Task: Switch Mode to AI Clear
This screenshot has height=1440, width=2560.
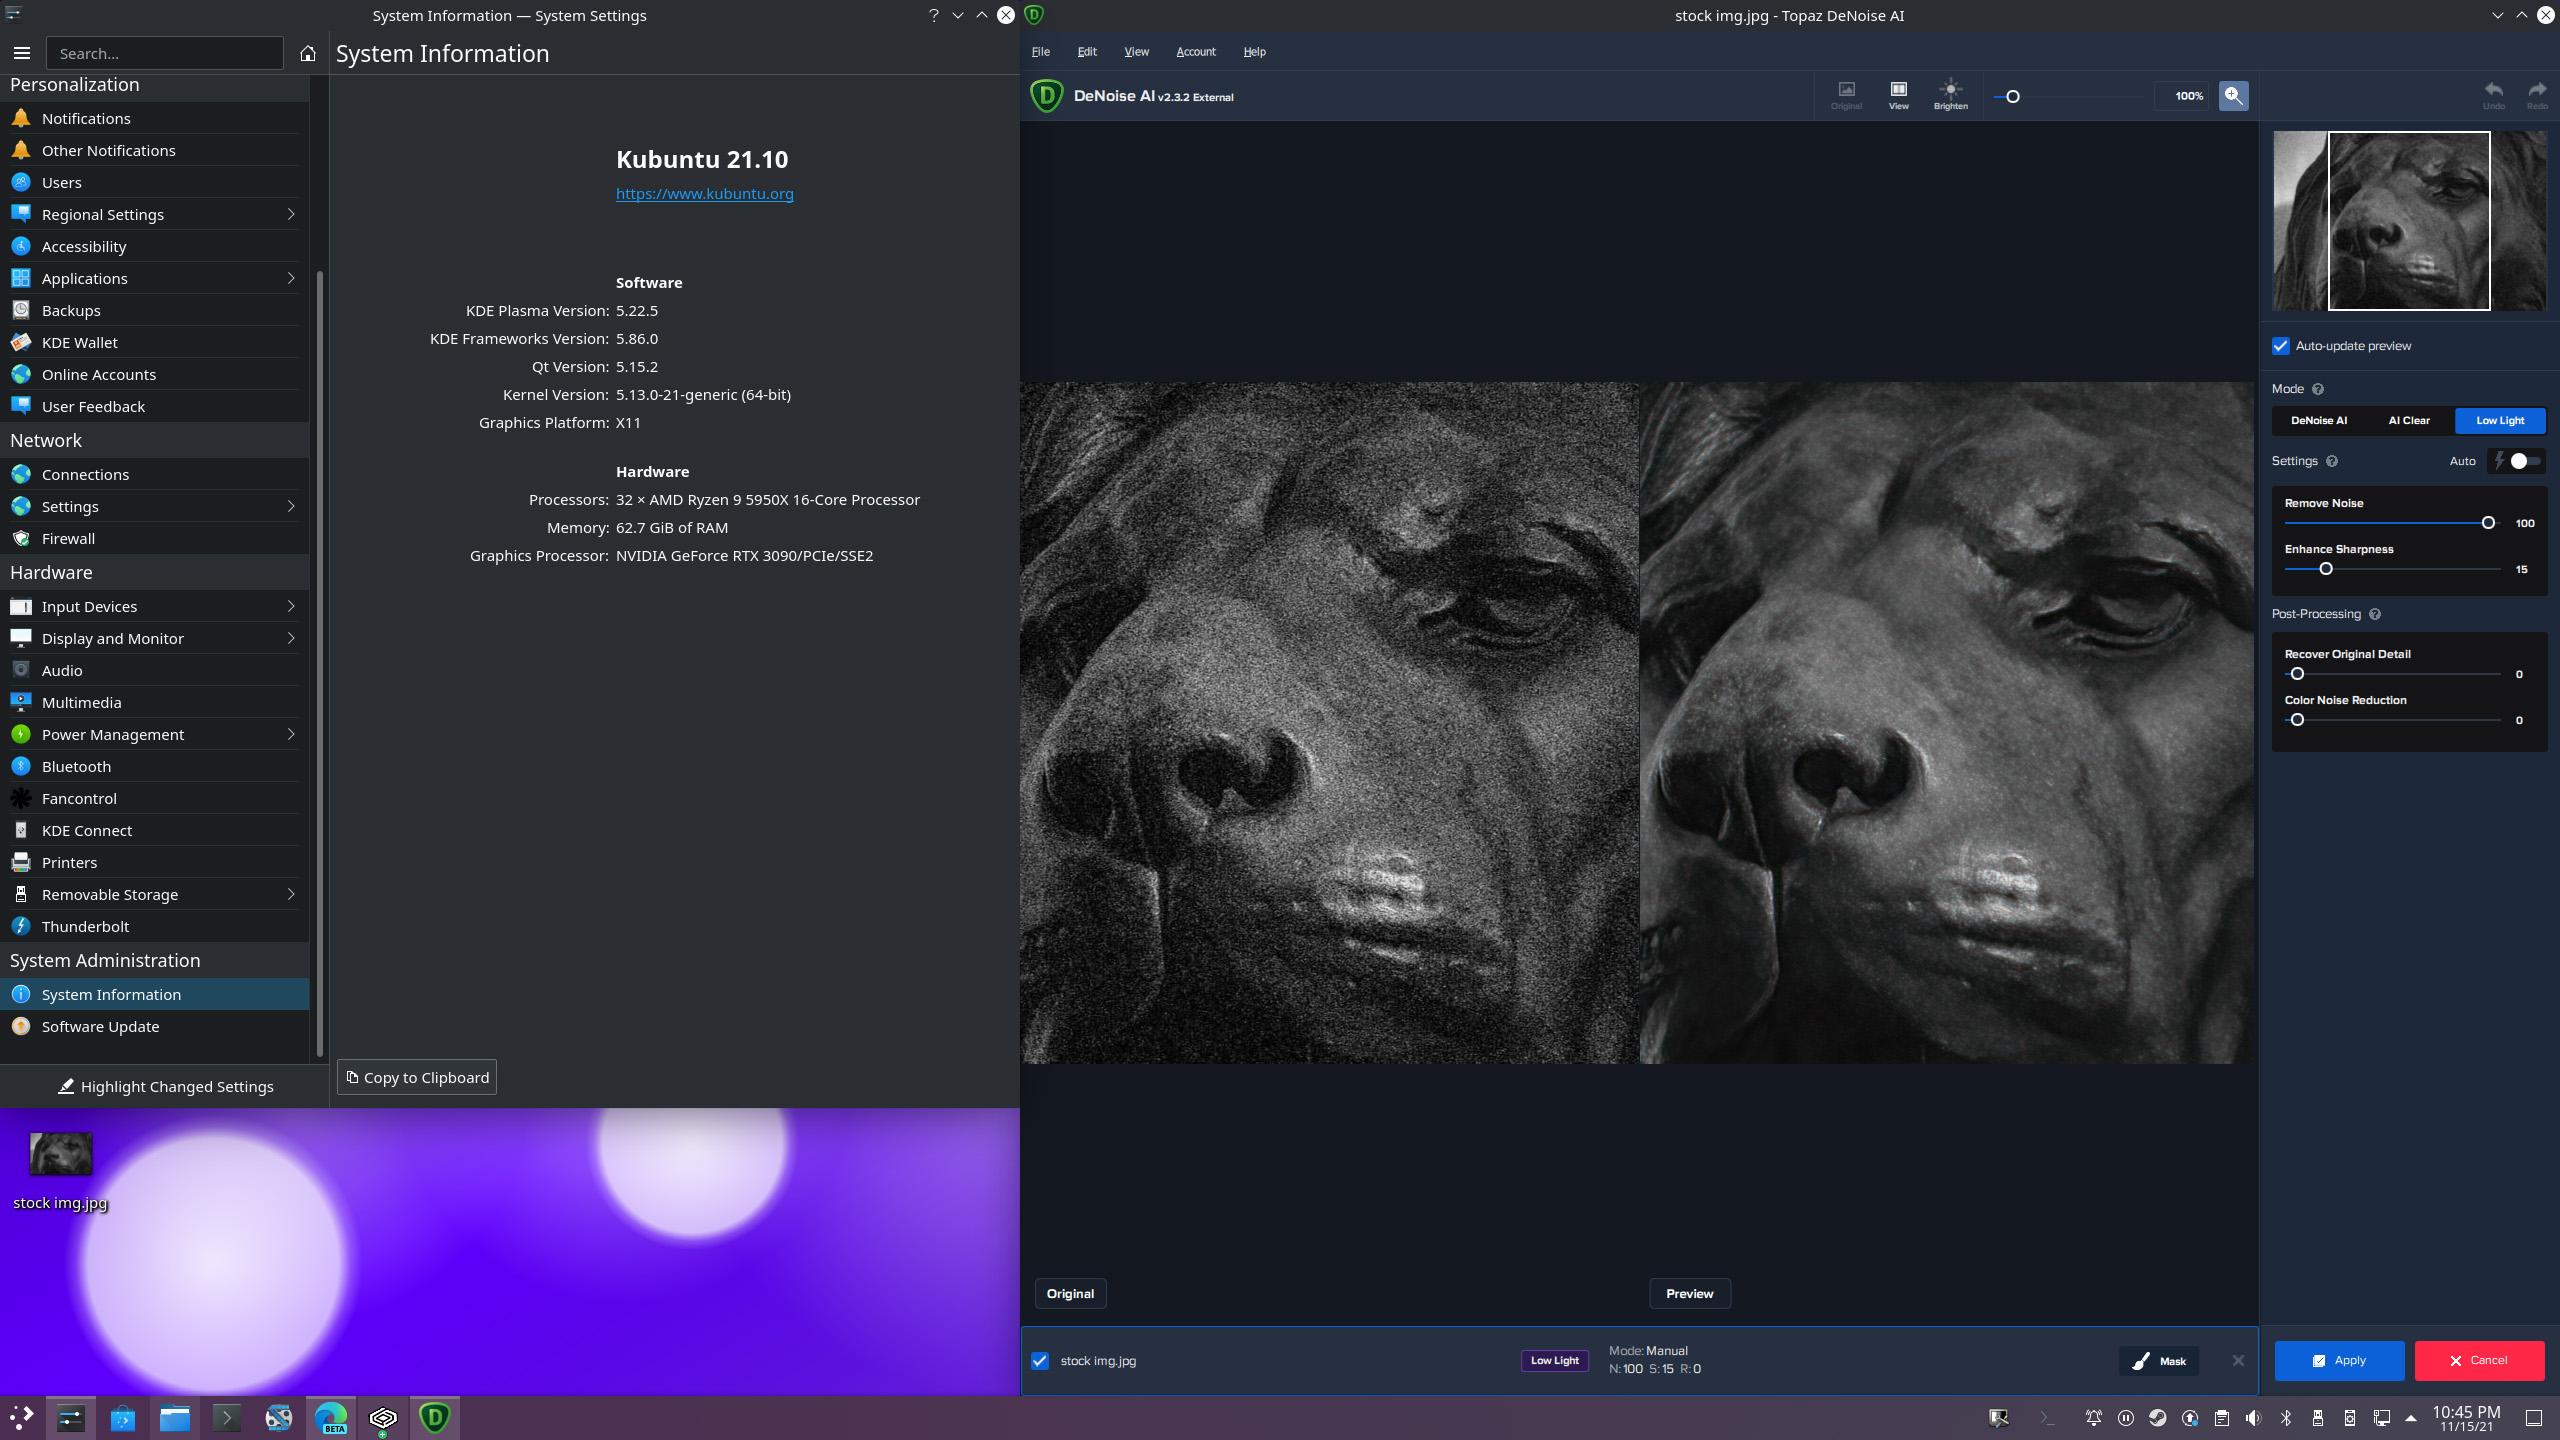Action: (2407, 420)
